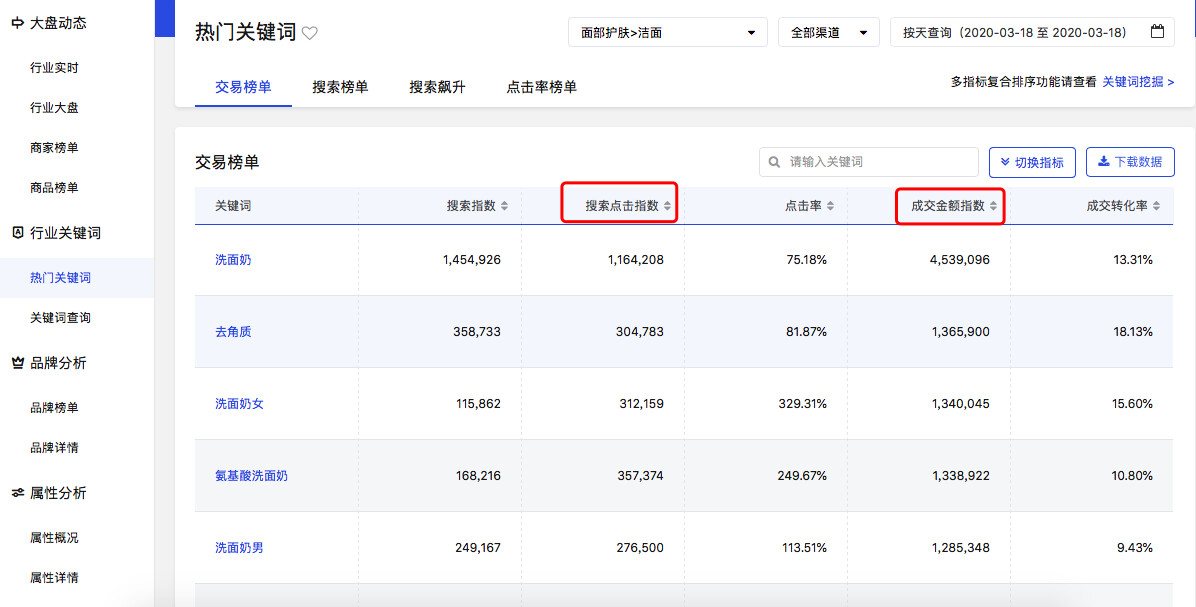This screenshot has height=607, width=1196.
Task: Sort by 点击率 column arrows
Action: pyautogui.click(x=830, y=206)
